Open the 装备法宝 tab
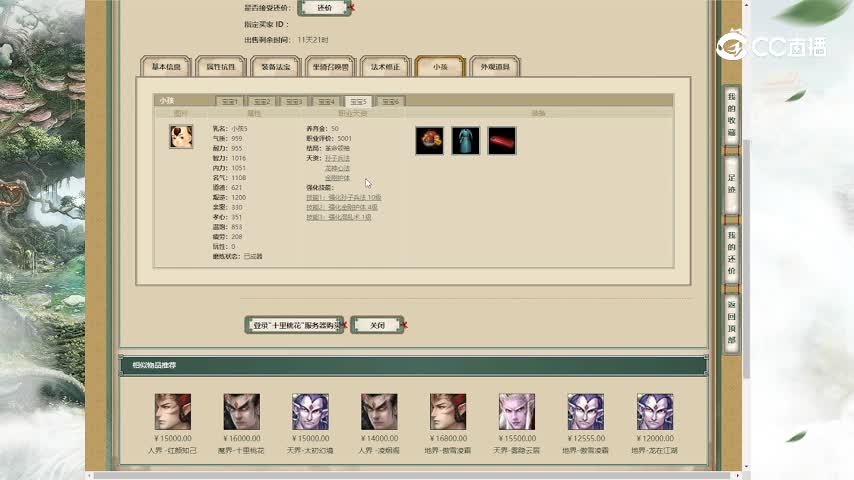854x480 pixels. 276,66
